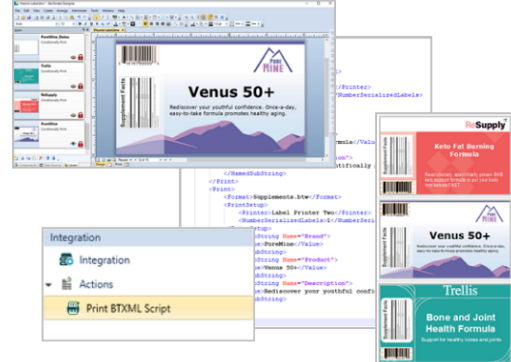Click the red lock on PureMine_Detox layer
This screenshot has height=362, width=511.
tap(80, 57)
